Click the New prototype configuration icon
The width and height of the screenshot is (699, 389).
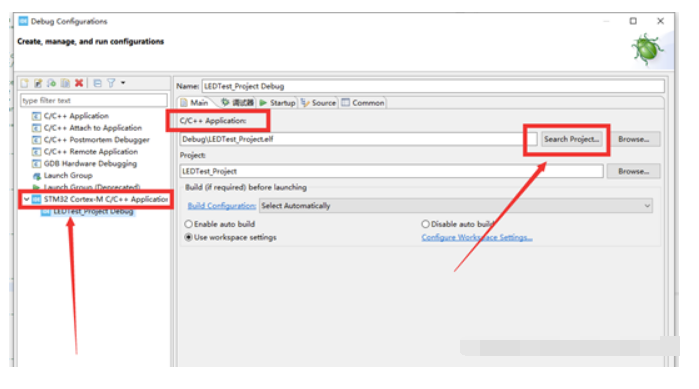38,83
